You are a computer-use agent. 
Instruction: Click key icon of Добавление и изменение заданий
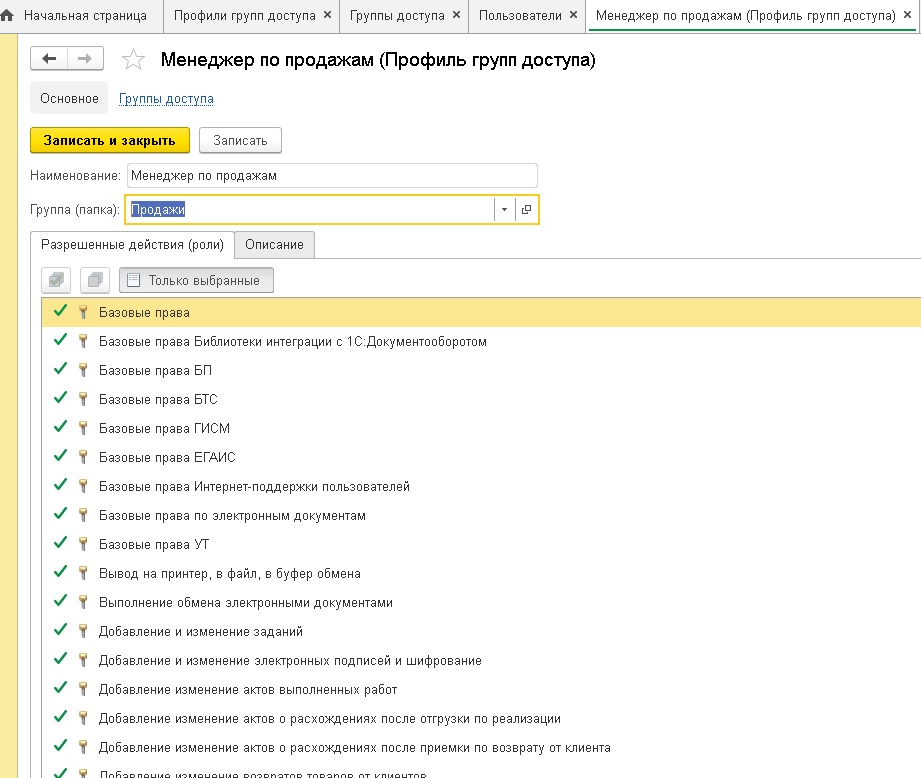83,631
